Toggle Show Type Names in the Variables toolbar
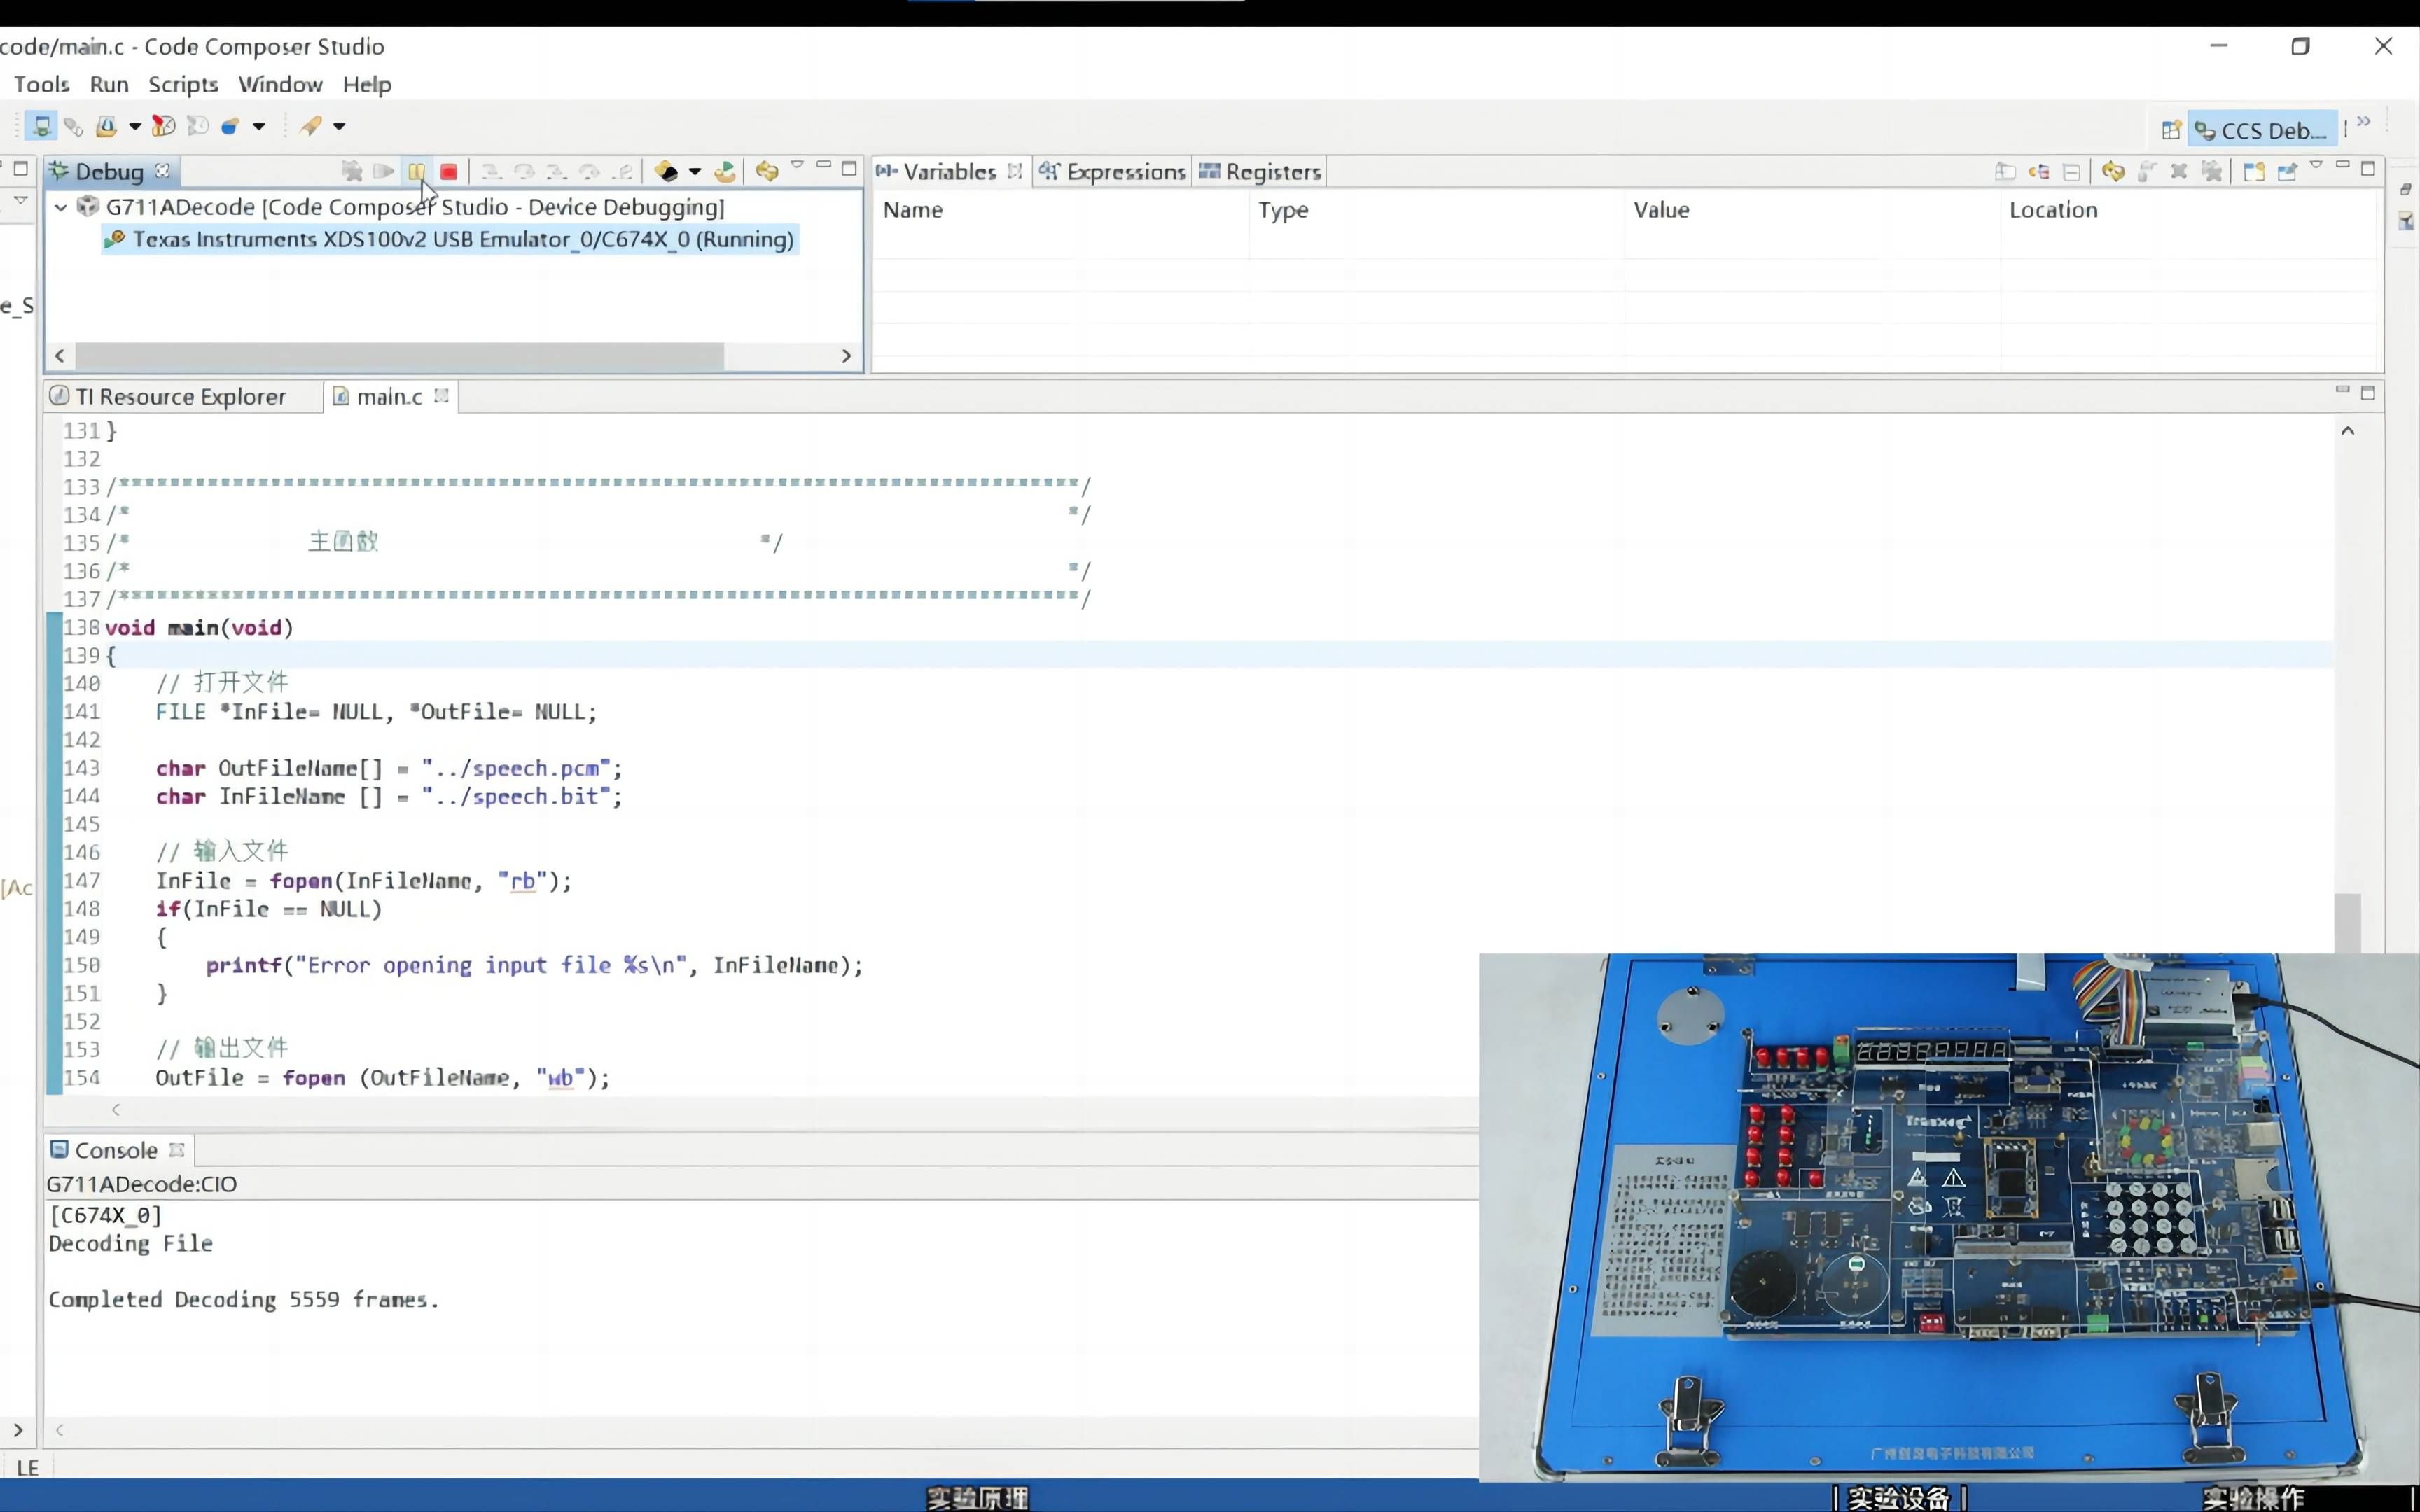2420x1512 pixels. [2005, 172]
